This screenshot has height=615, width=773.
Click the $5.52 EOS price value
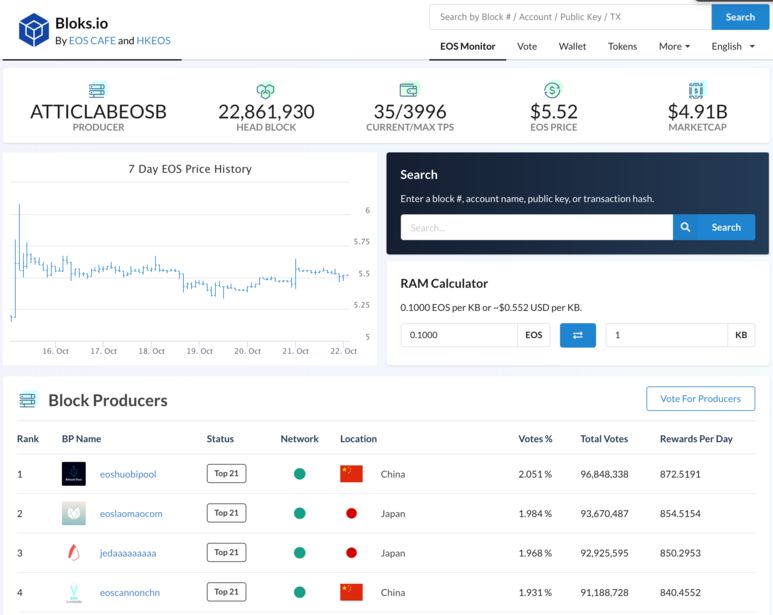pyautogui.click(x=554, y=112)
